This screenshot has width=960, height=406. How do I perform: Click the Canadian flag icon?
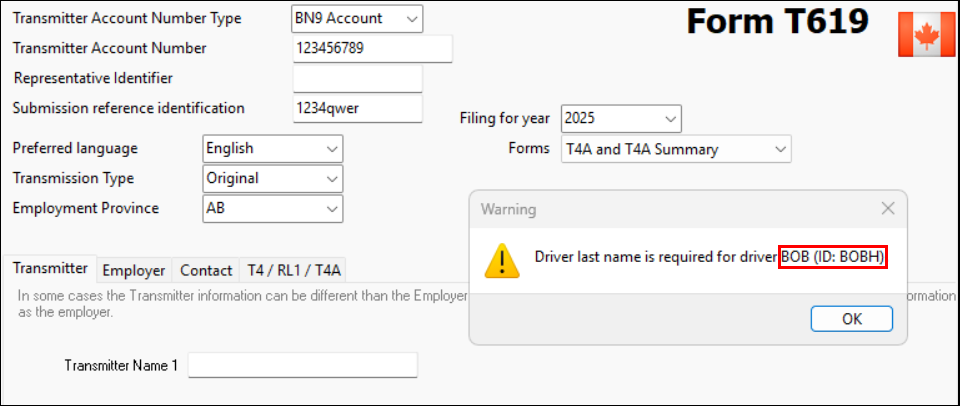coord(926,34)
